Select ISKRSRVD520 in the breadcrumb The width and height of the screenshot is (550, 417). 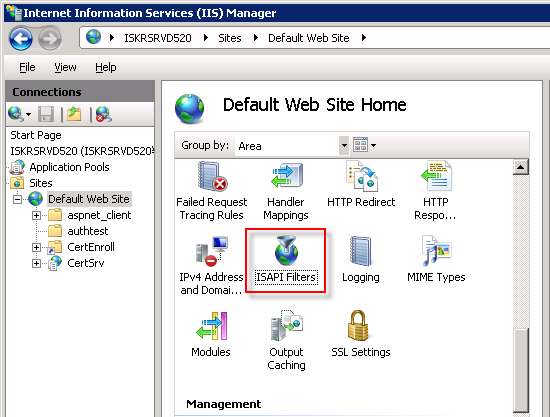[158, 38]
